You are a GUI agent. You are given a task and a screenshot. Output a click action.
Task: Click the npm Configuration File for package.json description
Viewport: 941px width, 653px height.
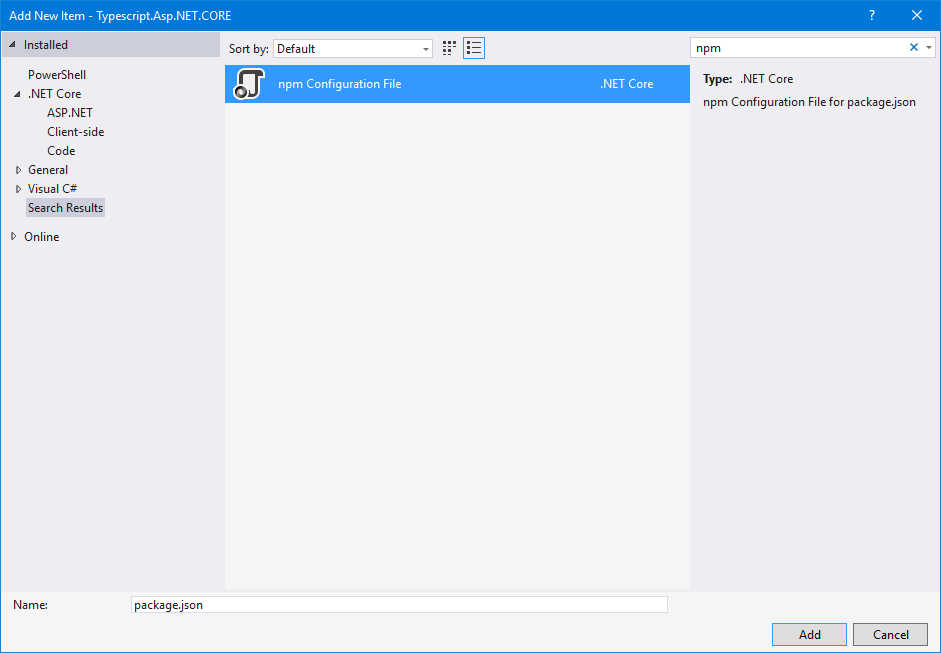tap(809, 102)
